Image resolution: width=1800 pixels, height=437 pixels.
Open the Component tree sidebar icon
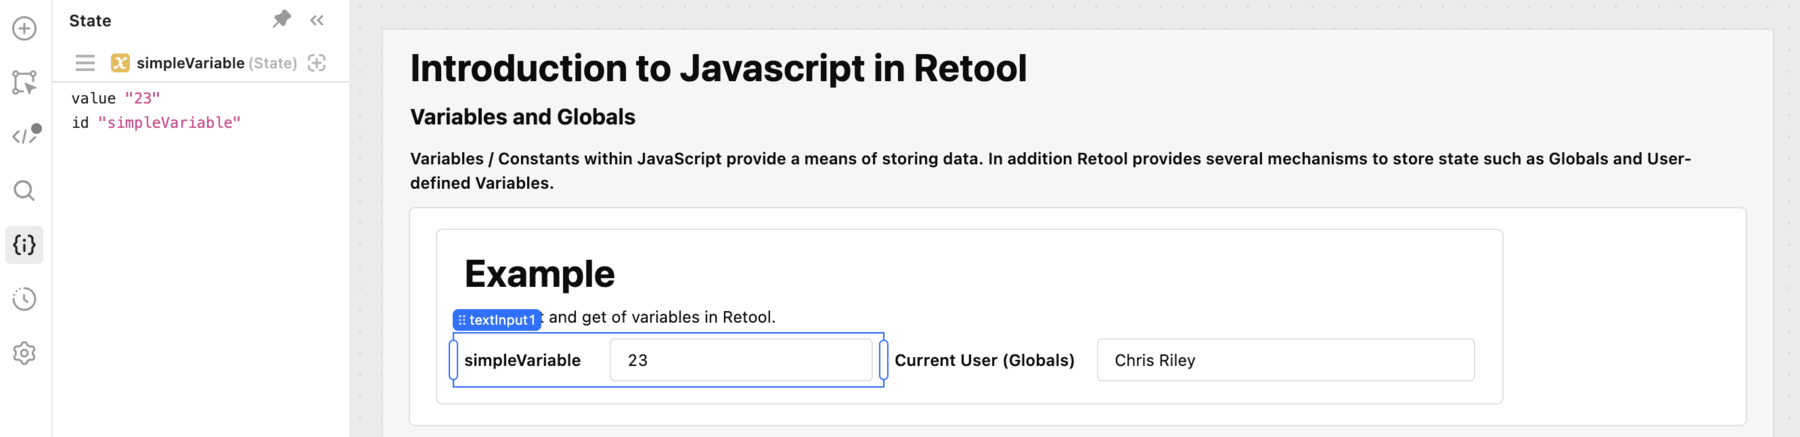pos(24,82)
